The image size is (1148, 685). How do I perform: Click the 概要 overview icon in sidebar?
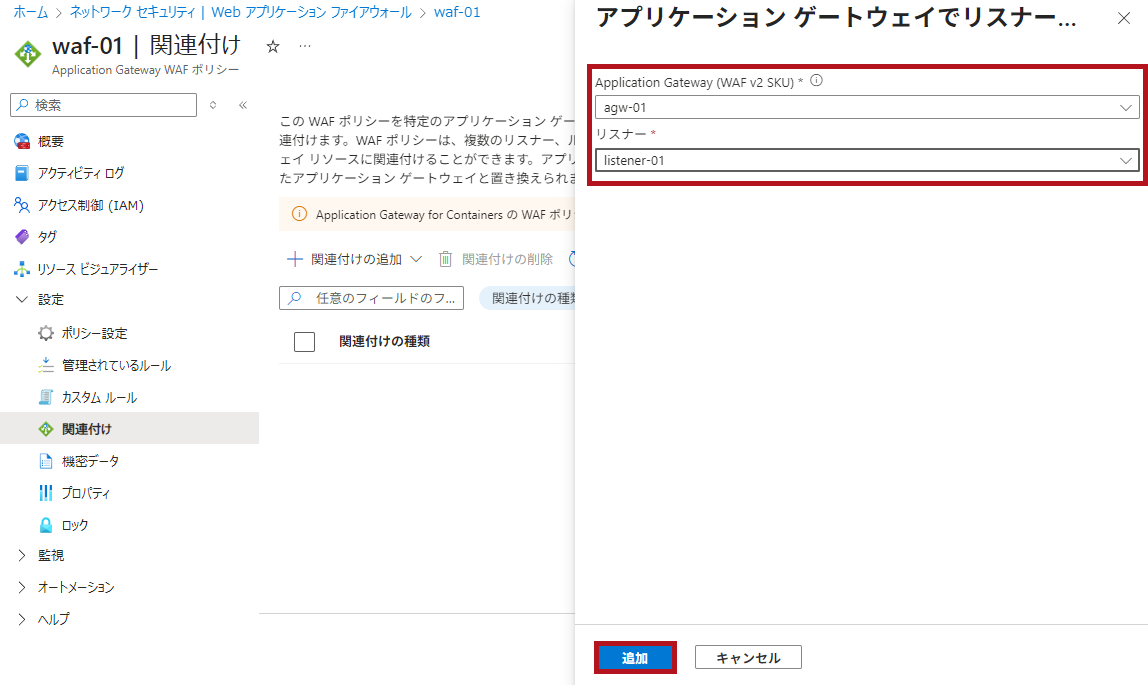point(22,141)
